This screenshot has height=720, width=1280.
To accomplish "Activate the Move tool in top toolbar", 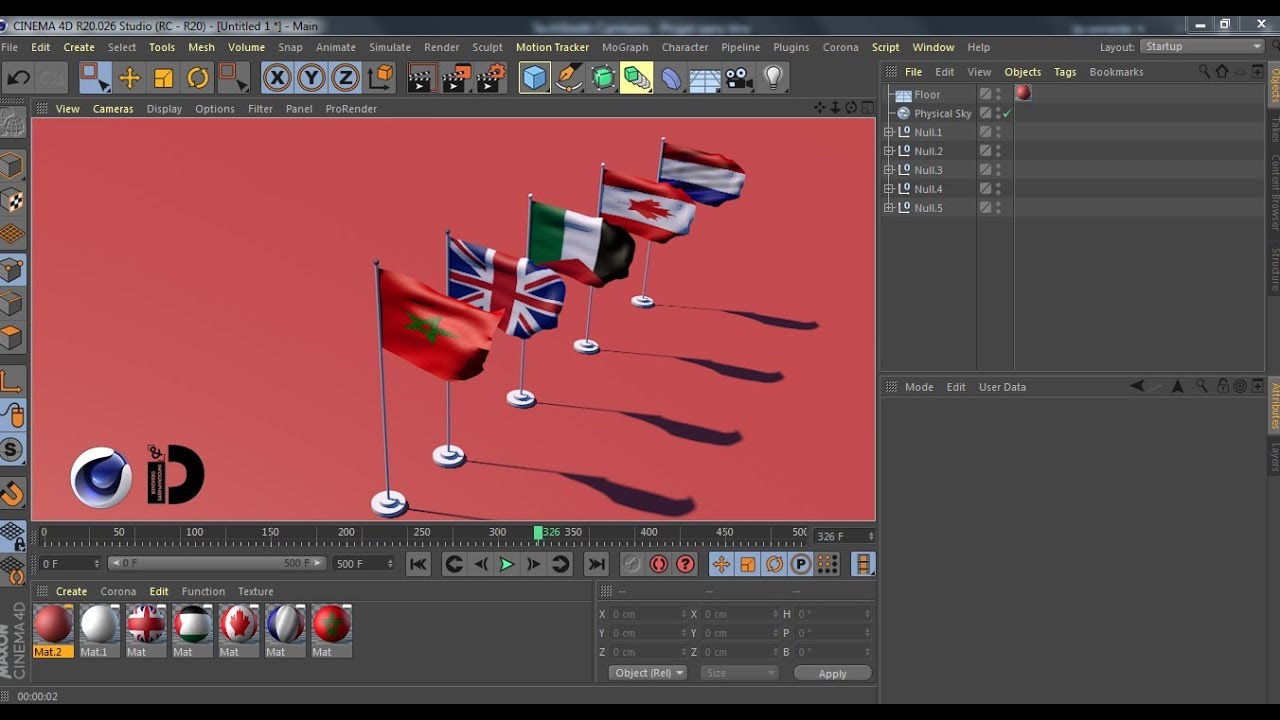I will (x=129, y=77).
